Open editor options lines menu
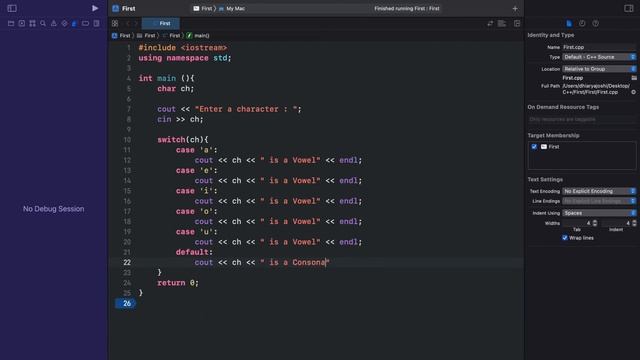Screen dimensions: 640x360 coord(502,24)
